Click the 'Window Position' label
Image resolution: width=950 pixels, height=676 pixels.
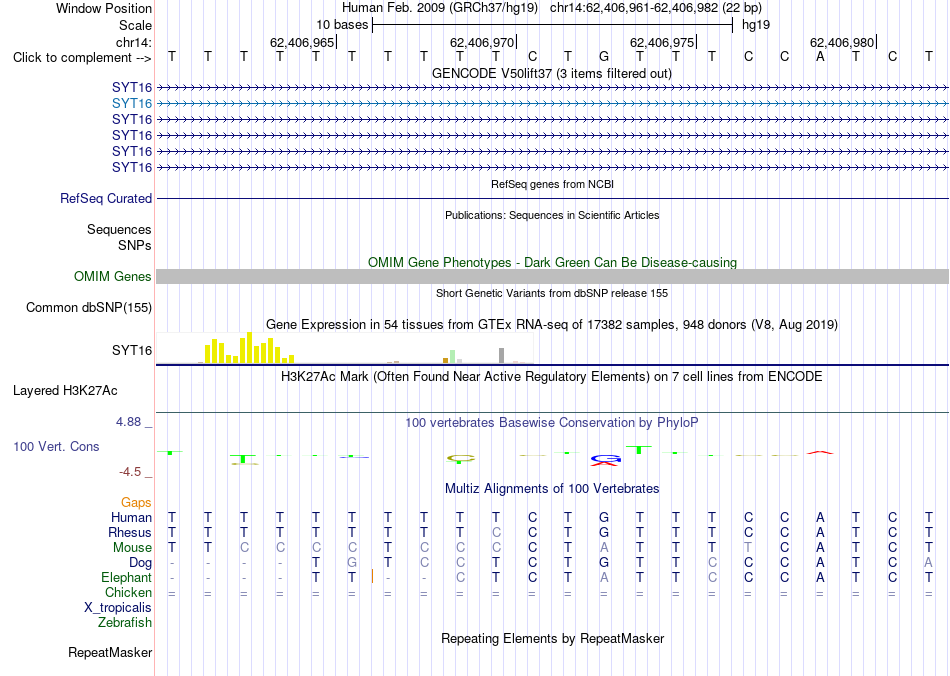(x=104, y=8)
